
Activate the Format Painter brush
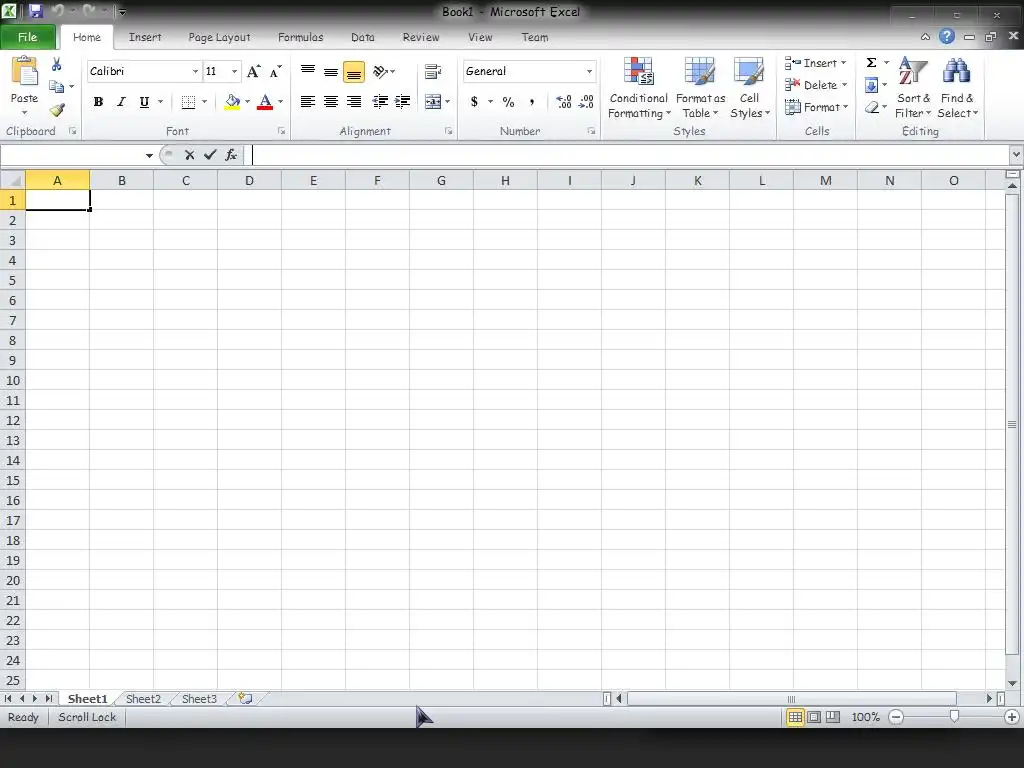point(57,110)
